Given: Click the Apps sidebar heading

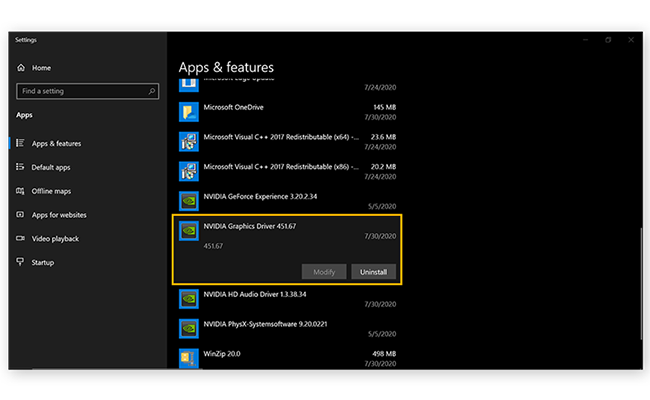Looking at the screenshot, I should [x=24, y=115].
